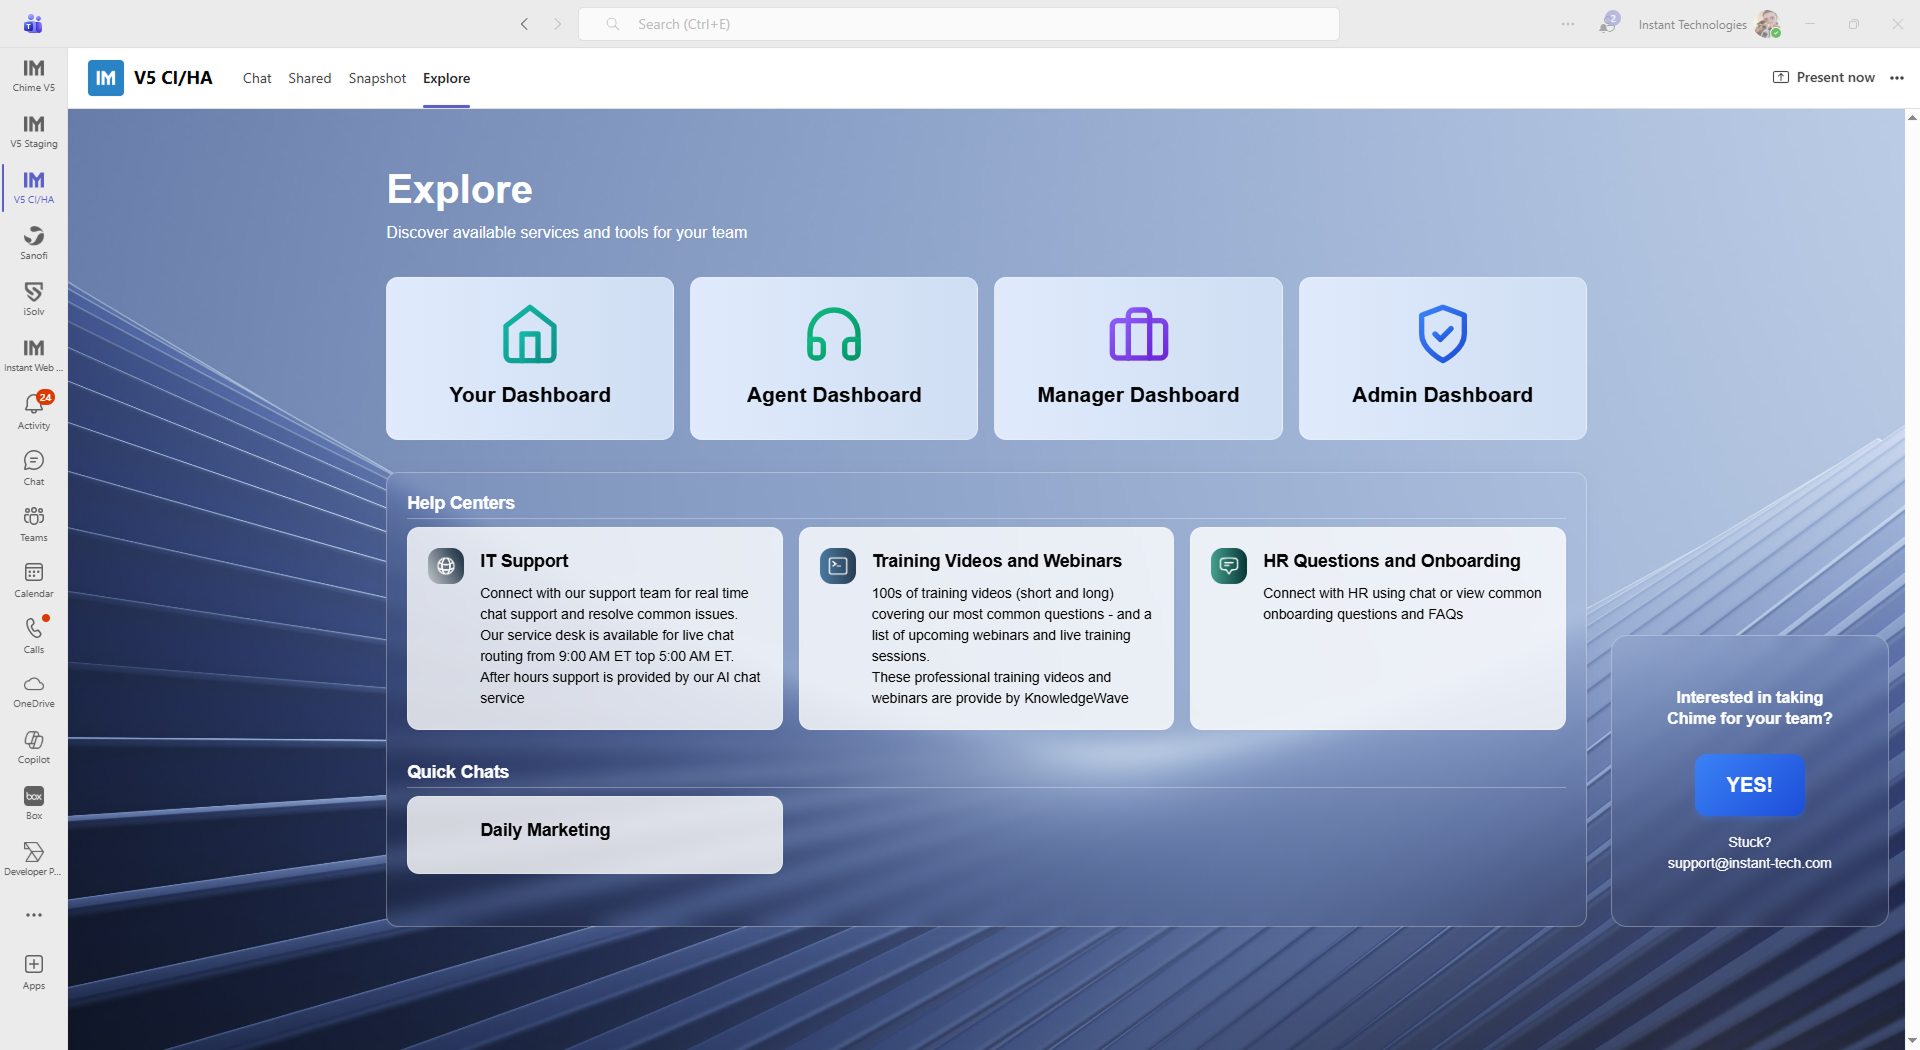Screen dimensions: 1920x1050
Task: Expand more apps ellipsis in sidebar
Action: point(34,915)
